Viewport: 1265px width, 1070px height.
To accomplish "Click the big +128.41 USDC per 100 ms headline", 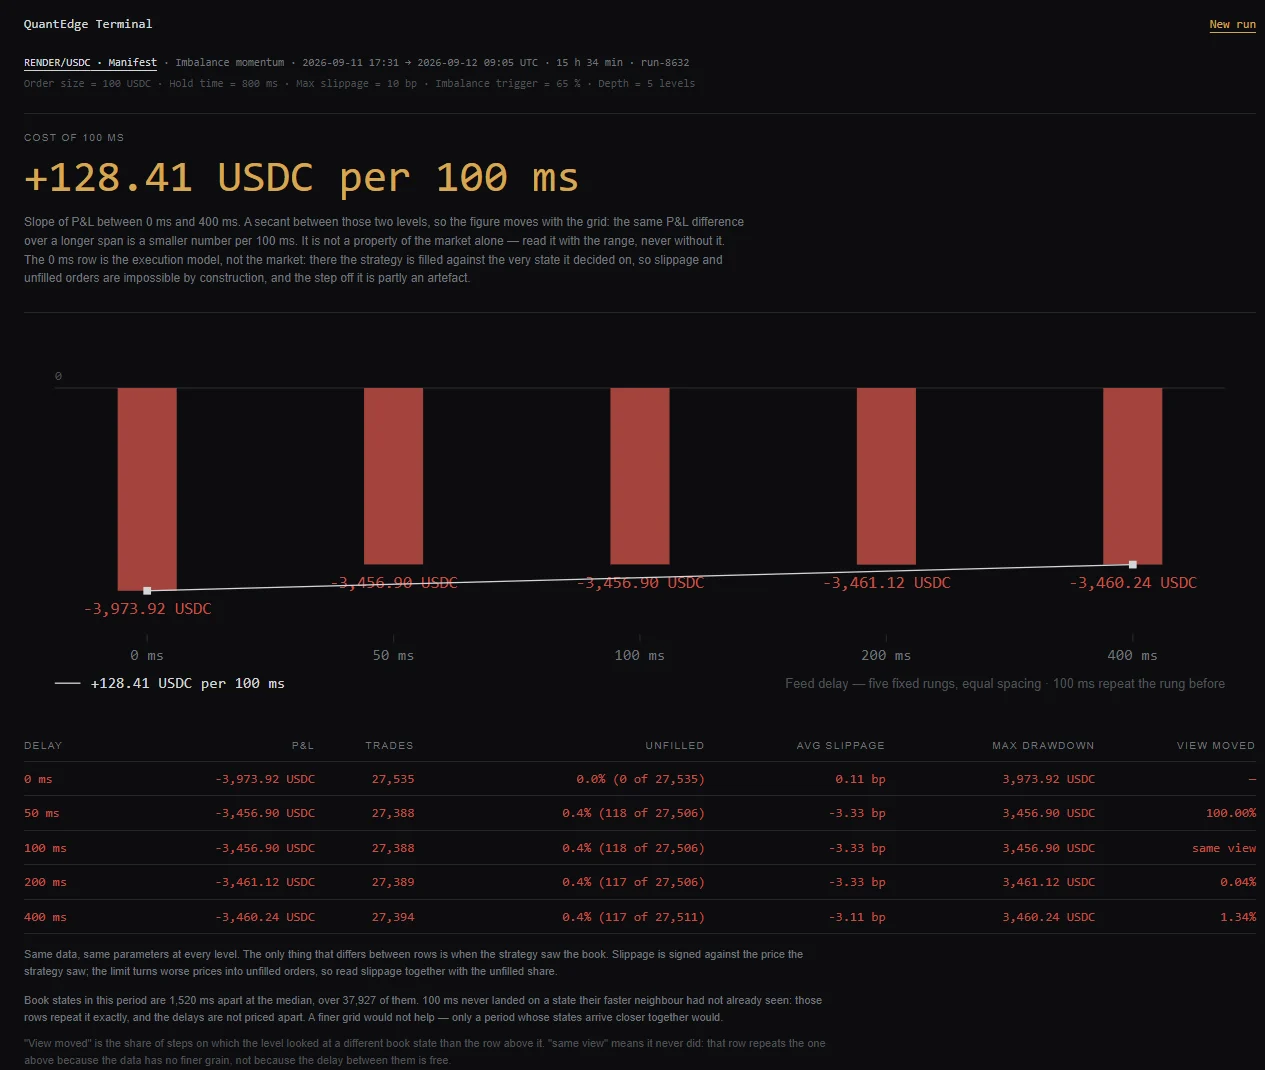I will tap(301, 178).
